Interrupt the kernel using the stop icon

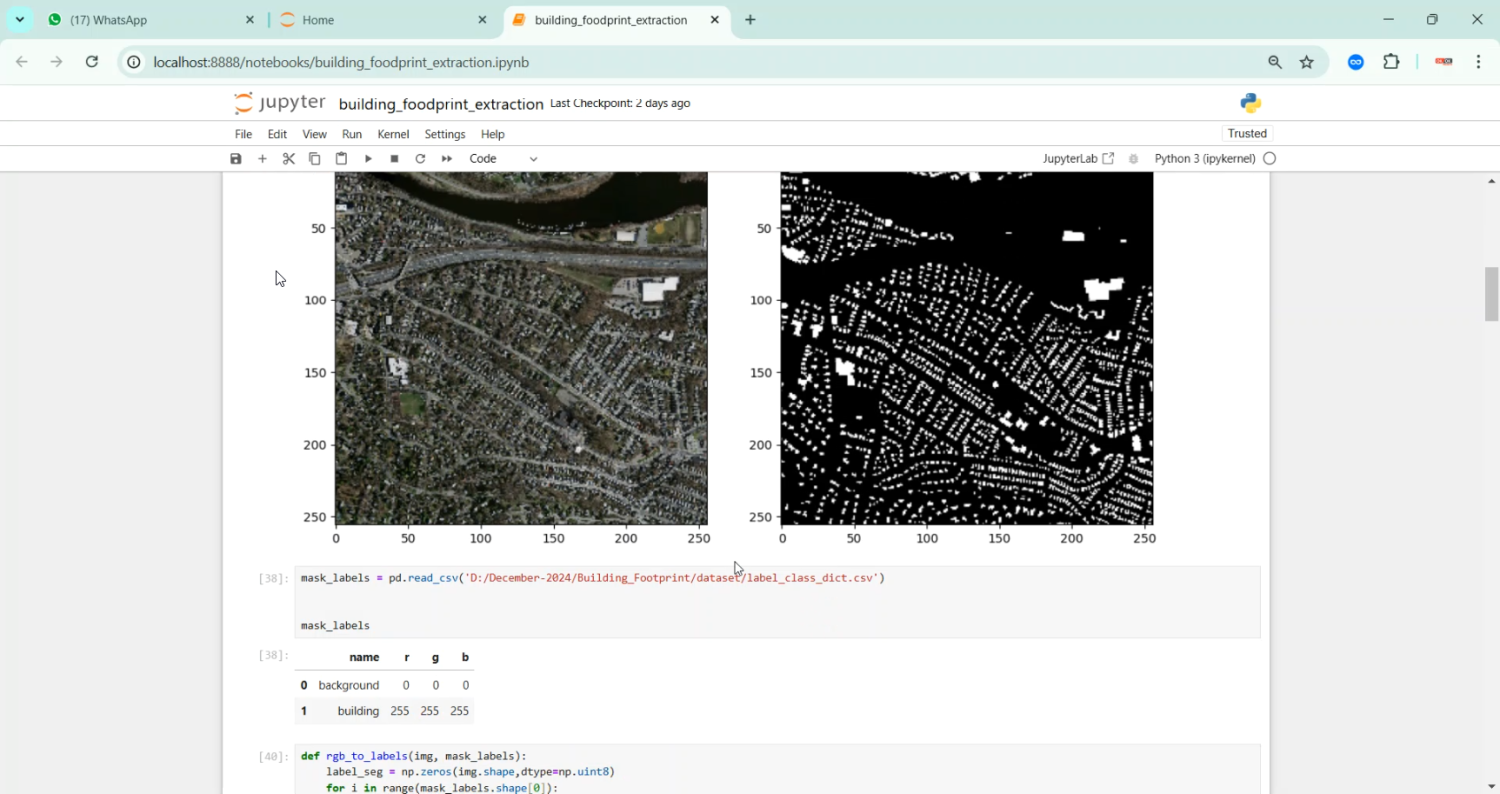pyautogui.click(x=394, y=159)
